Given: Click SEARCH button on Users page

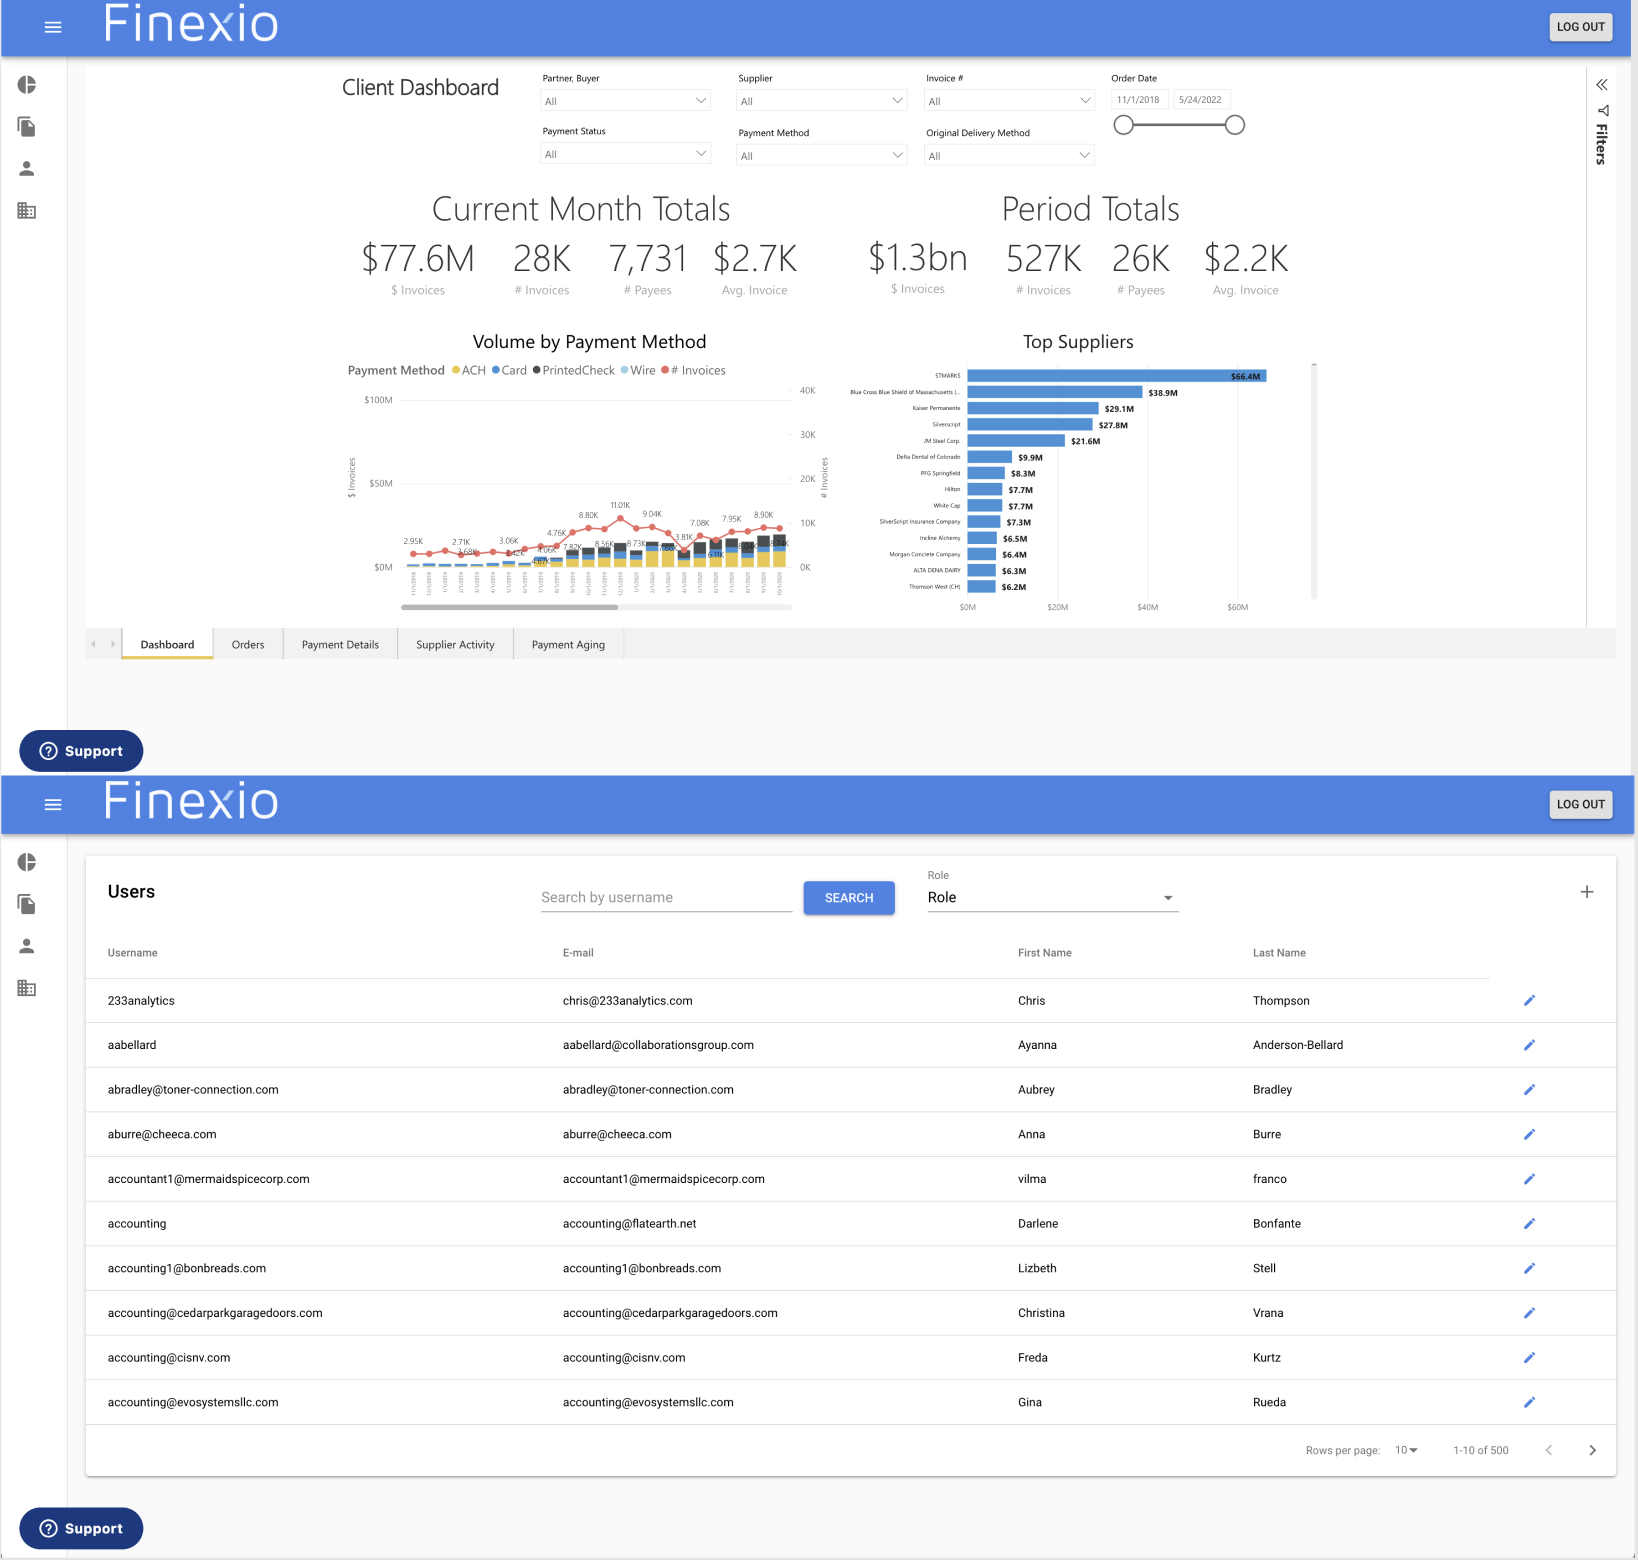Looking at the screenshot, I should (849, 898).
